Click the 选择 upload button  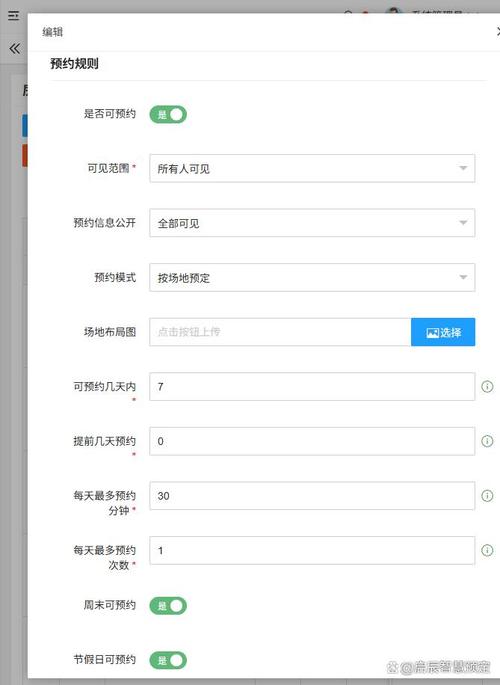(x=443, y=332)
